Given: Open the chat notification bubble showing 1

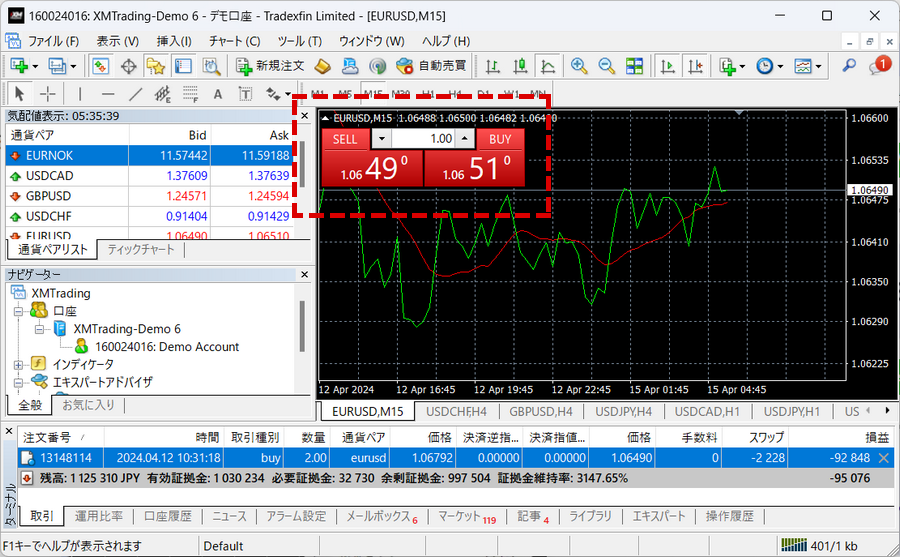Looking at the screenshot, I should pyautogui.click(x=879, y=65).
